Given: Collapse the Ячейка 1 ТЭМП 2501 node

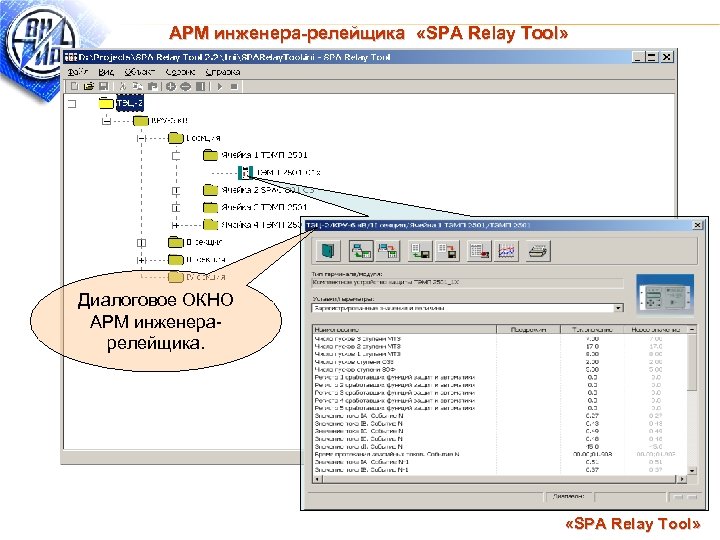Looking at the screenshot, I should tap(176, 156).
